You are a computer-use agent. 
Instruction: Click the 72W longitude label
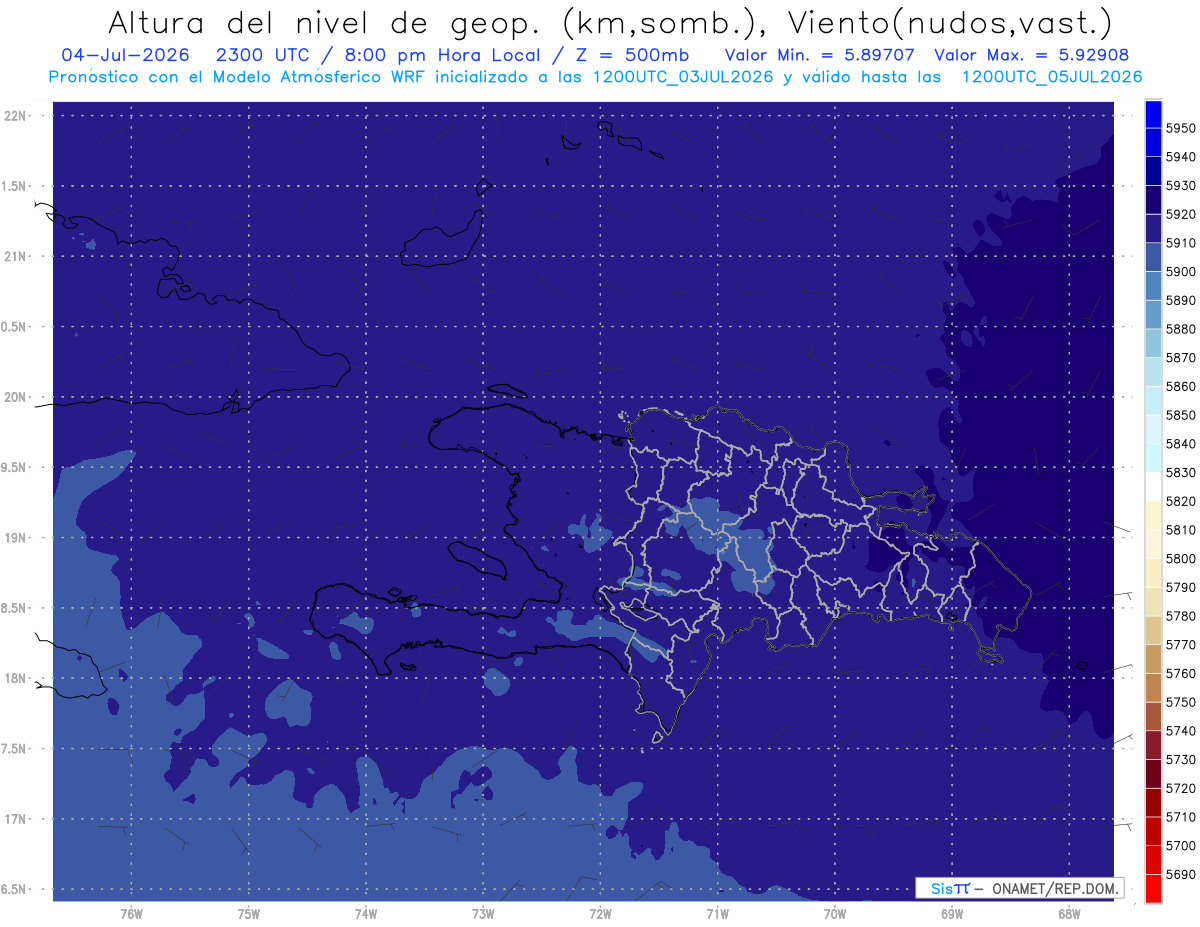(x=600, y=914)
